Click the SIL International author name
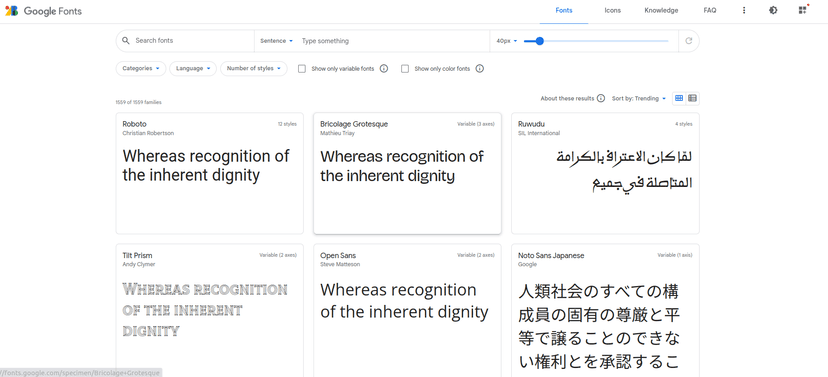The width and height of the screenshot is (828, 377). click(x=539, y=133)
